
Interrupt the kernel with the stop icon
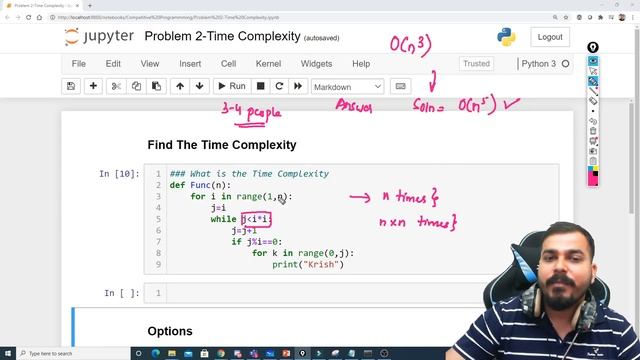tap(260, 86)
